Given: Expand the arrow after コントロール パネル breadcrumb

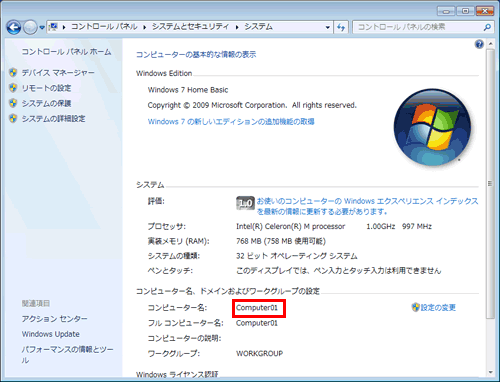Looking at the screenshot, I should (145, 27).
